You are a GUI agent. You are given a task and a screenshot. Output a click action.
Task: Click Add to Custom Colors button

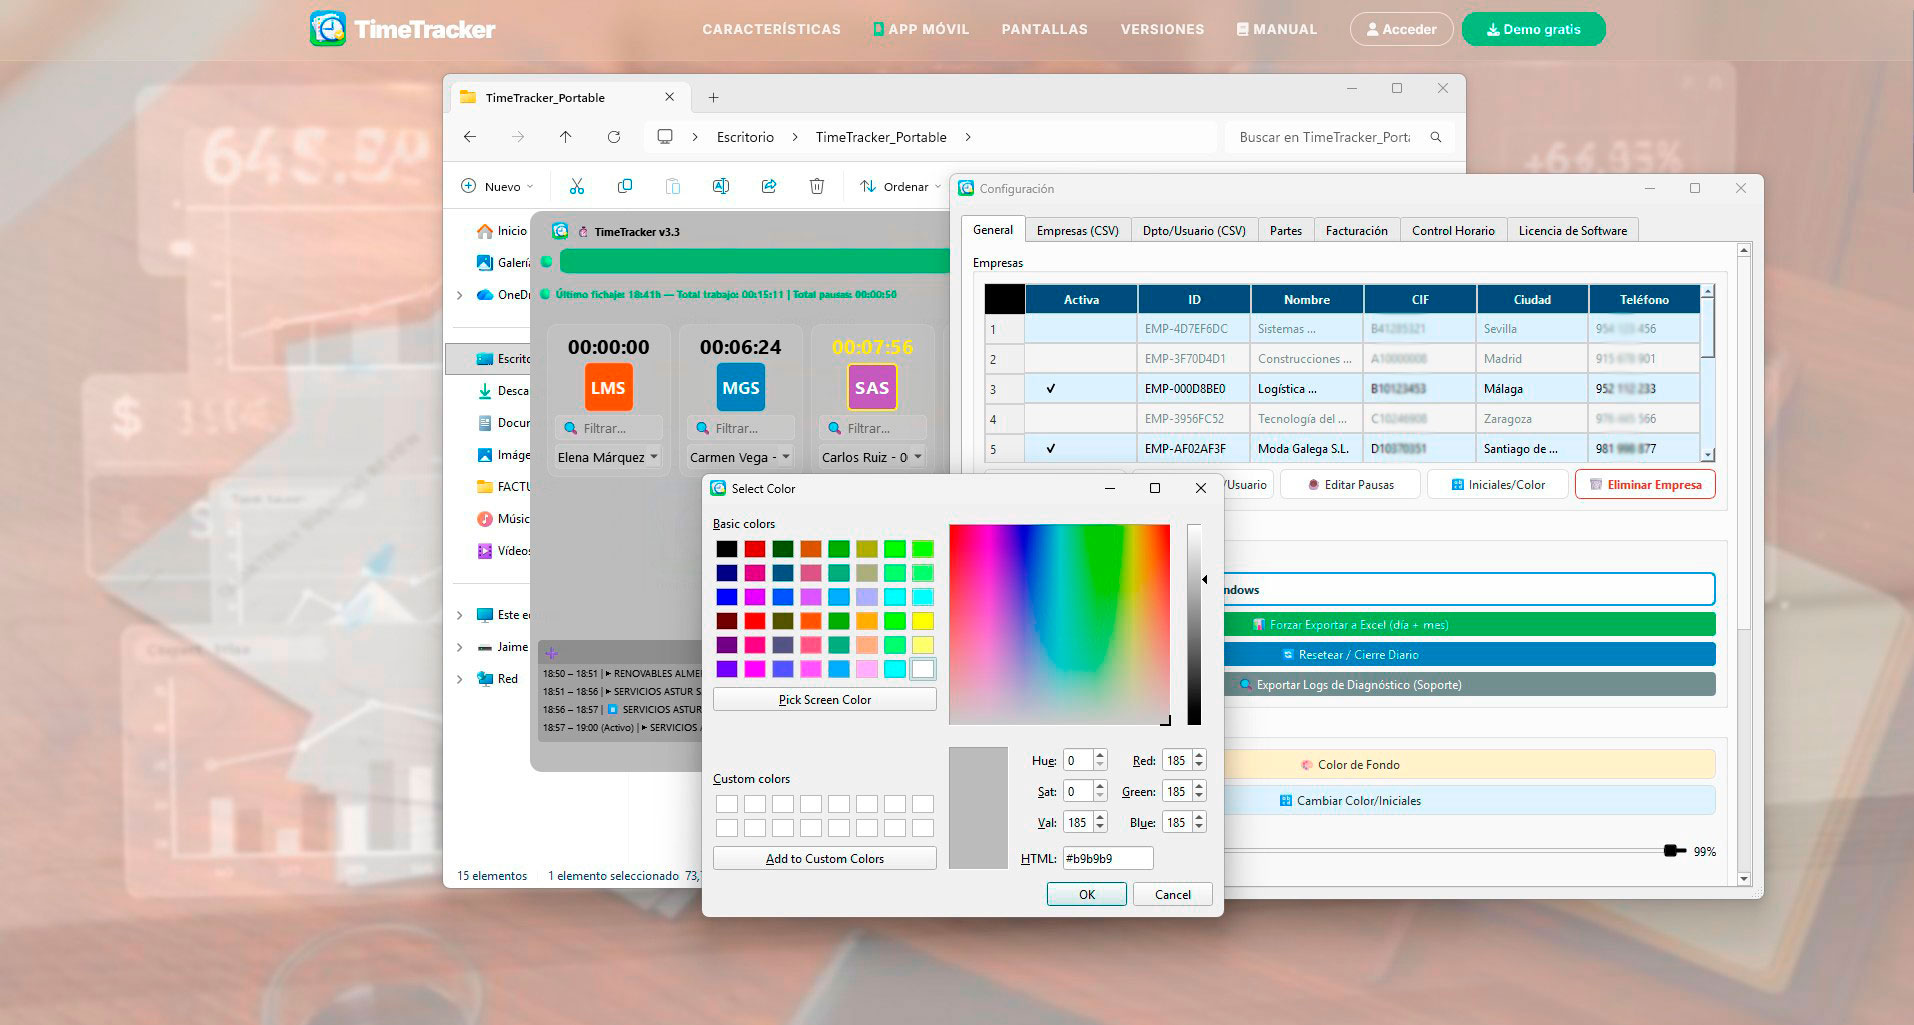(x=824, y=858)
